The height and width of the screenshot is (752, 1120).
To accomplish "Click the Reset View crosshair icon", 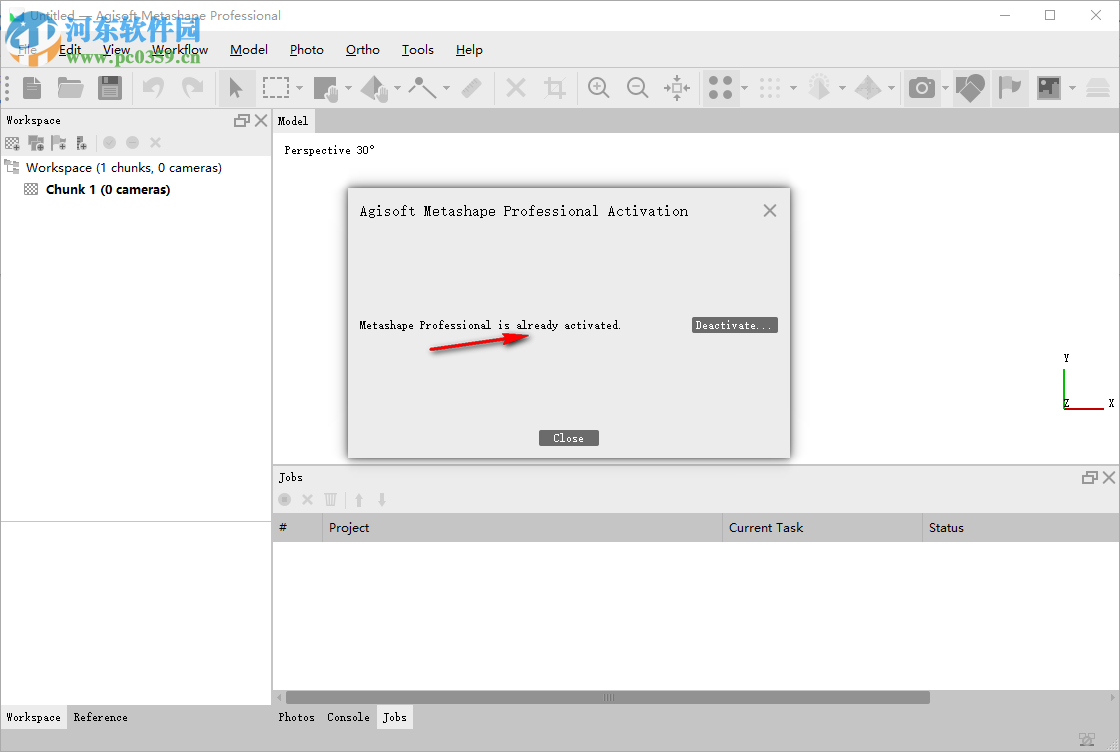I will (677, 87).
